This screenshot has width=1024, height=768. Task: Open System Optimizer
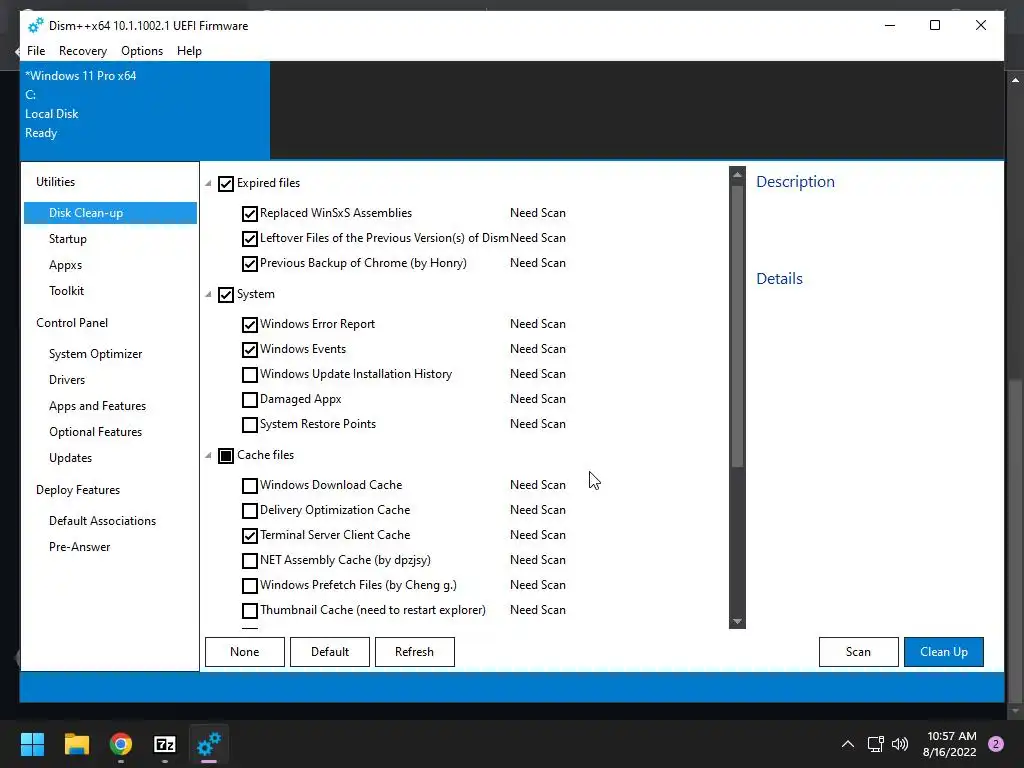95,354
